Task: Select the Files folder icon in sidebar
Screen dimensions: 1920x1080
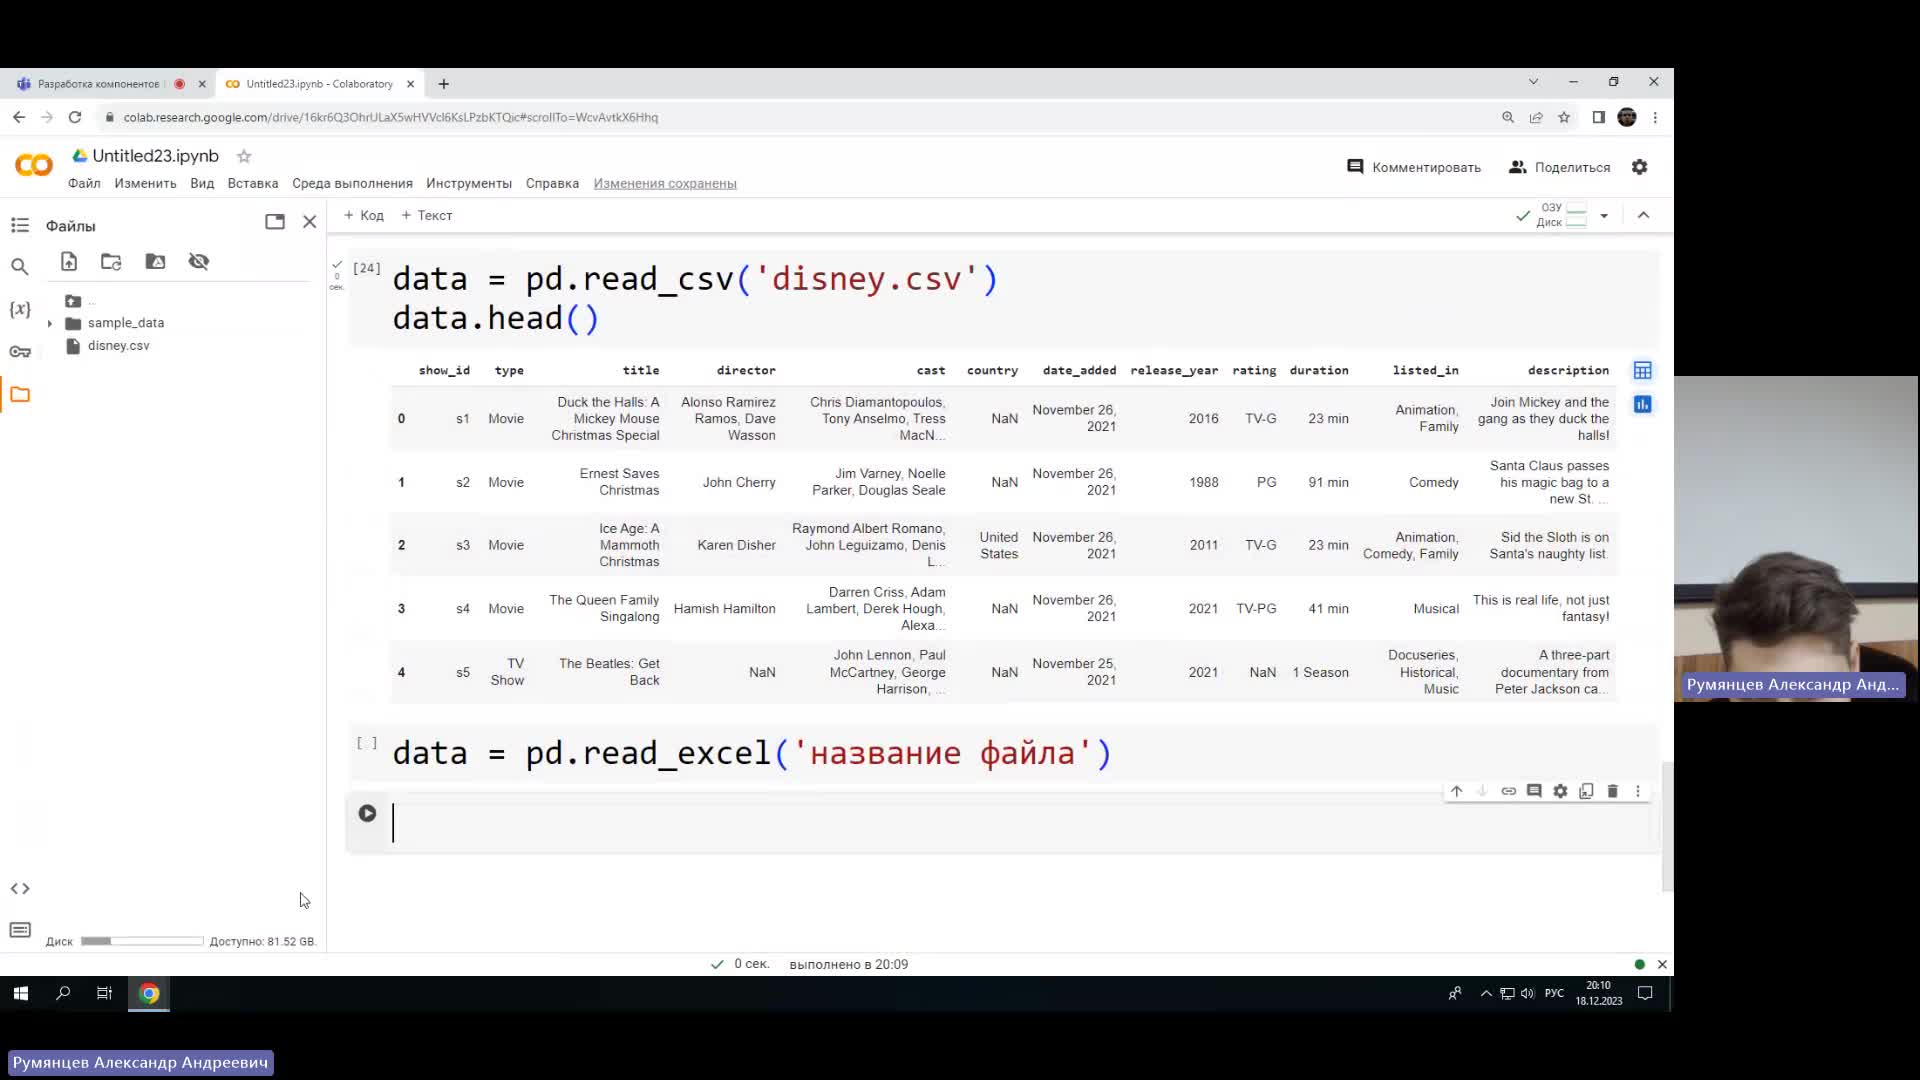Action: coord(20,394)
